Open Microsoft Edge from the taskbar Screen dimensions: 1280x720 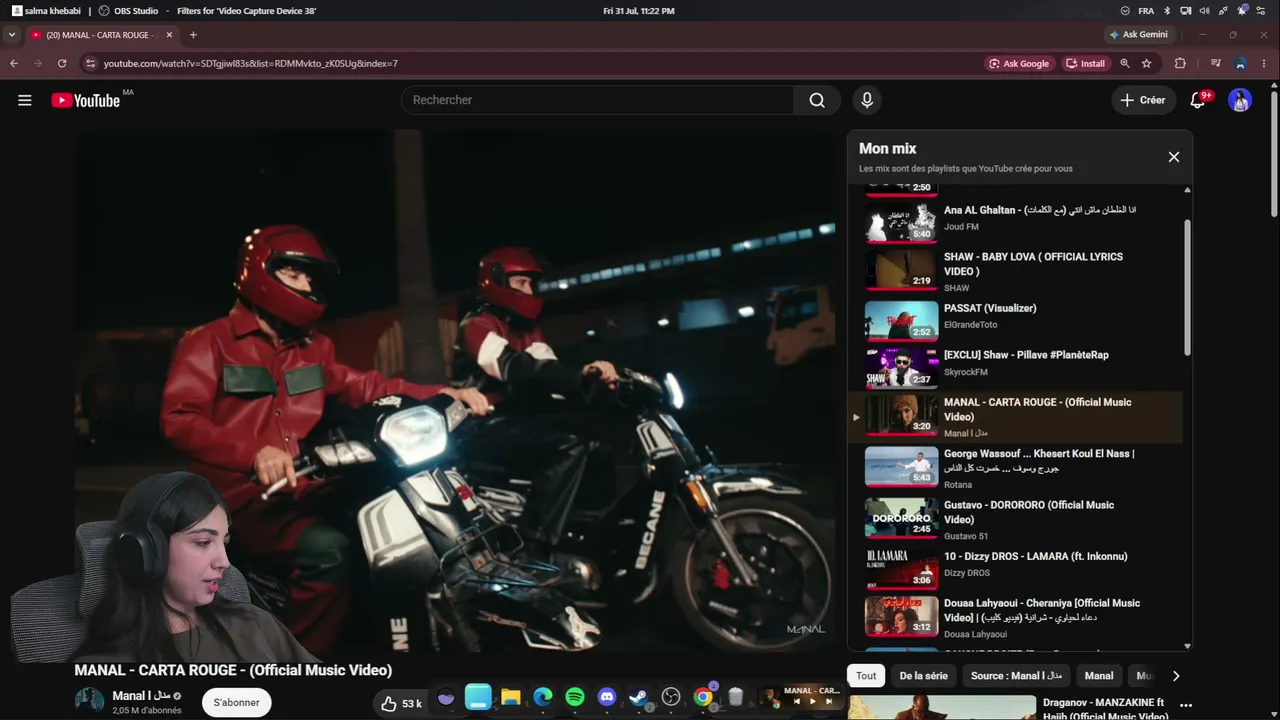[543, 697]
